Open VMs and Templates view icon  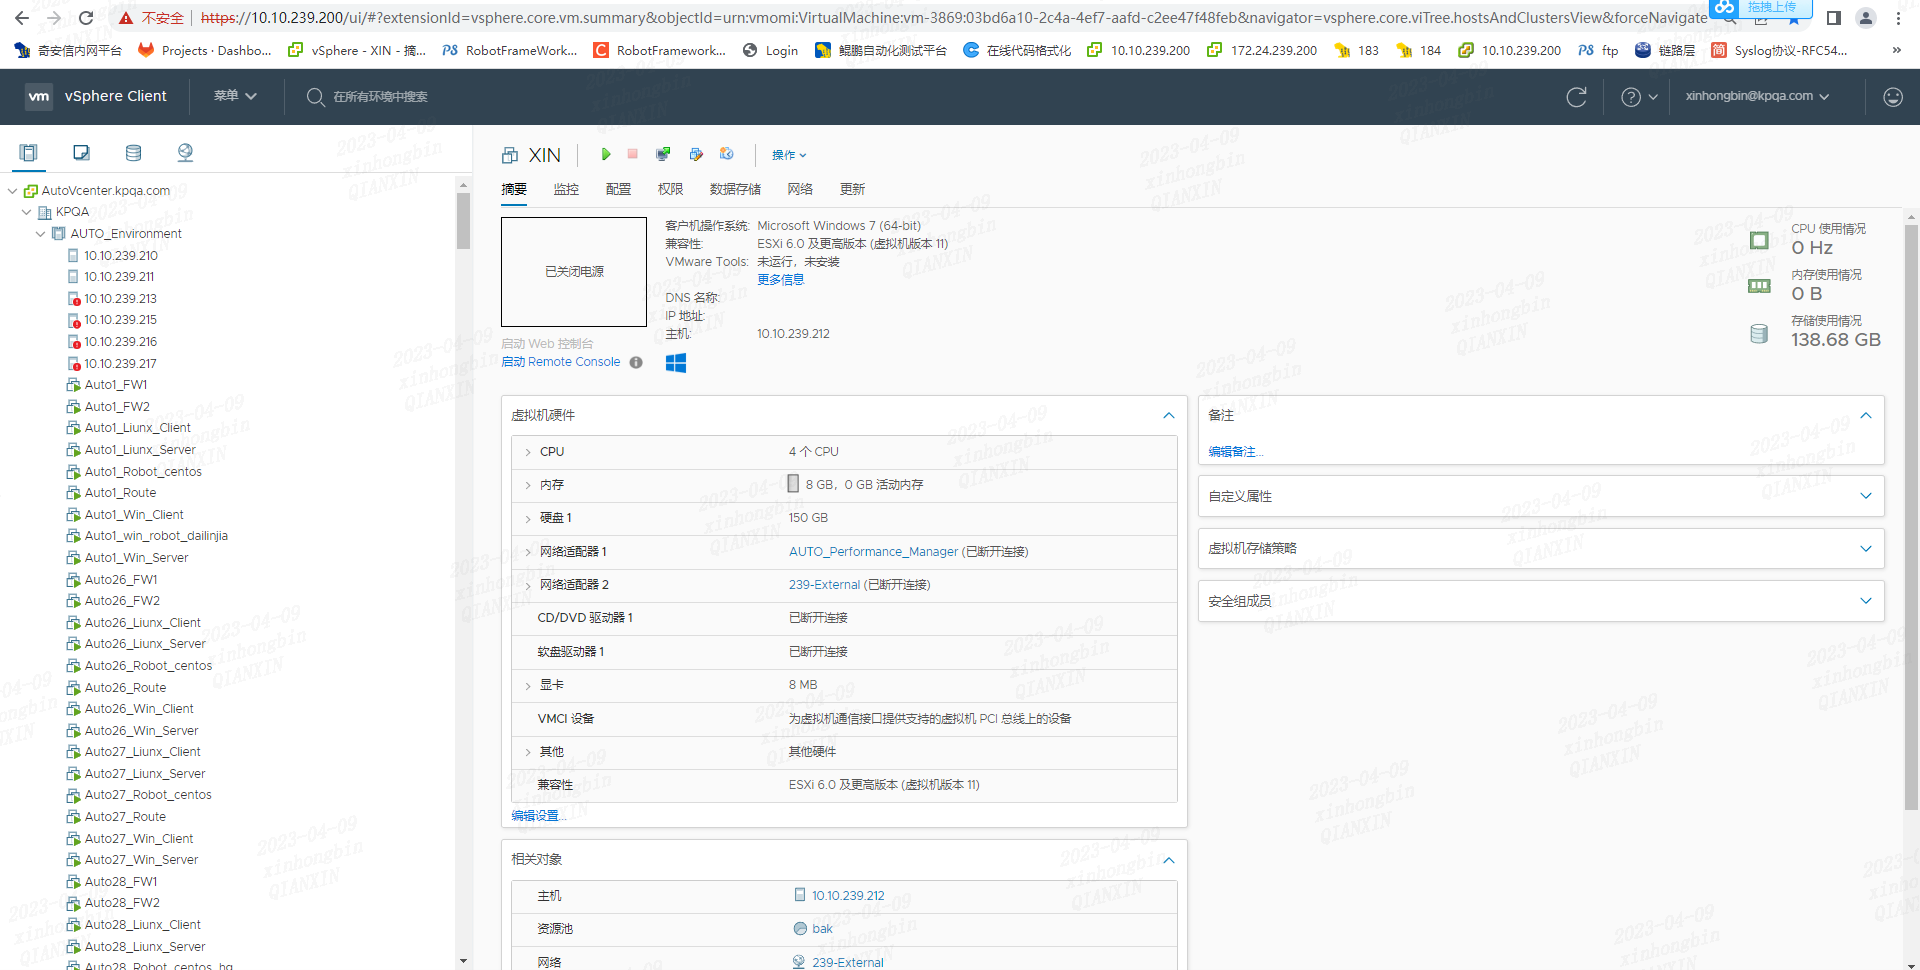(x=82, y=153)
